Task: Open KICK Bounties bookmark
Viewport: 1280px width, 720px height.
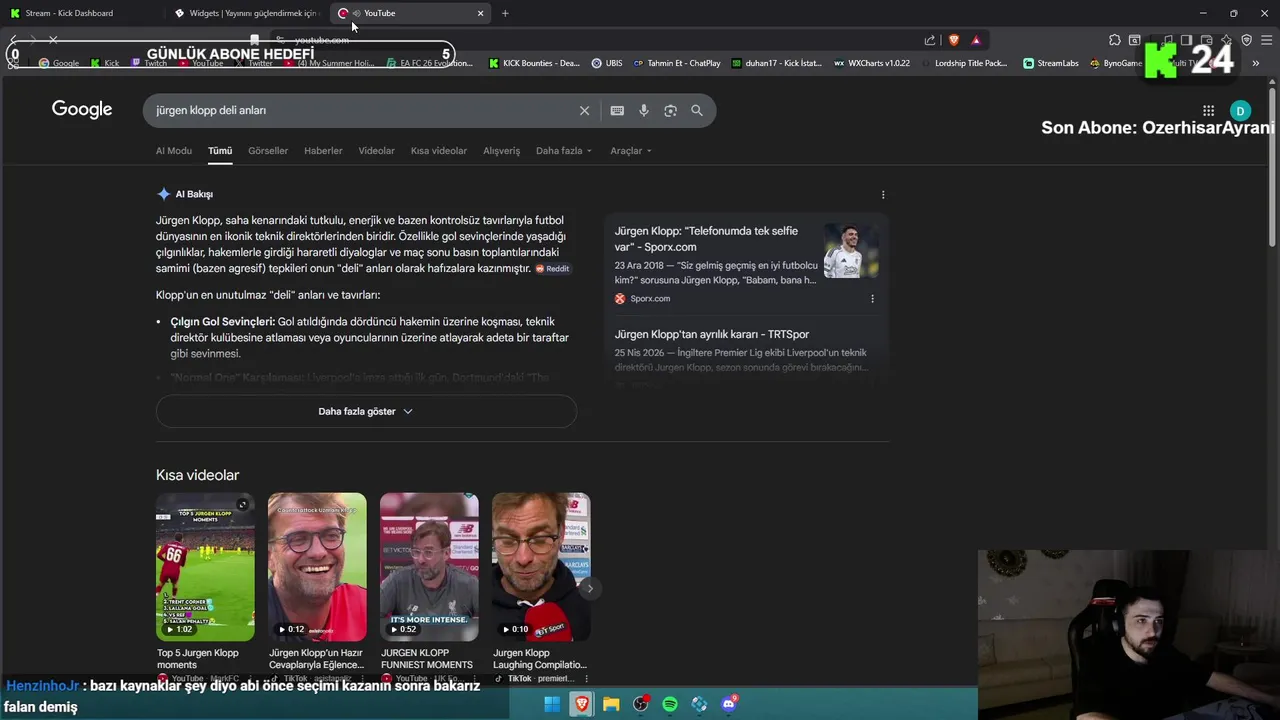Action: 534,63
